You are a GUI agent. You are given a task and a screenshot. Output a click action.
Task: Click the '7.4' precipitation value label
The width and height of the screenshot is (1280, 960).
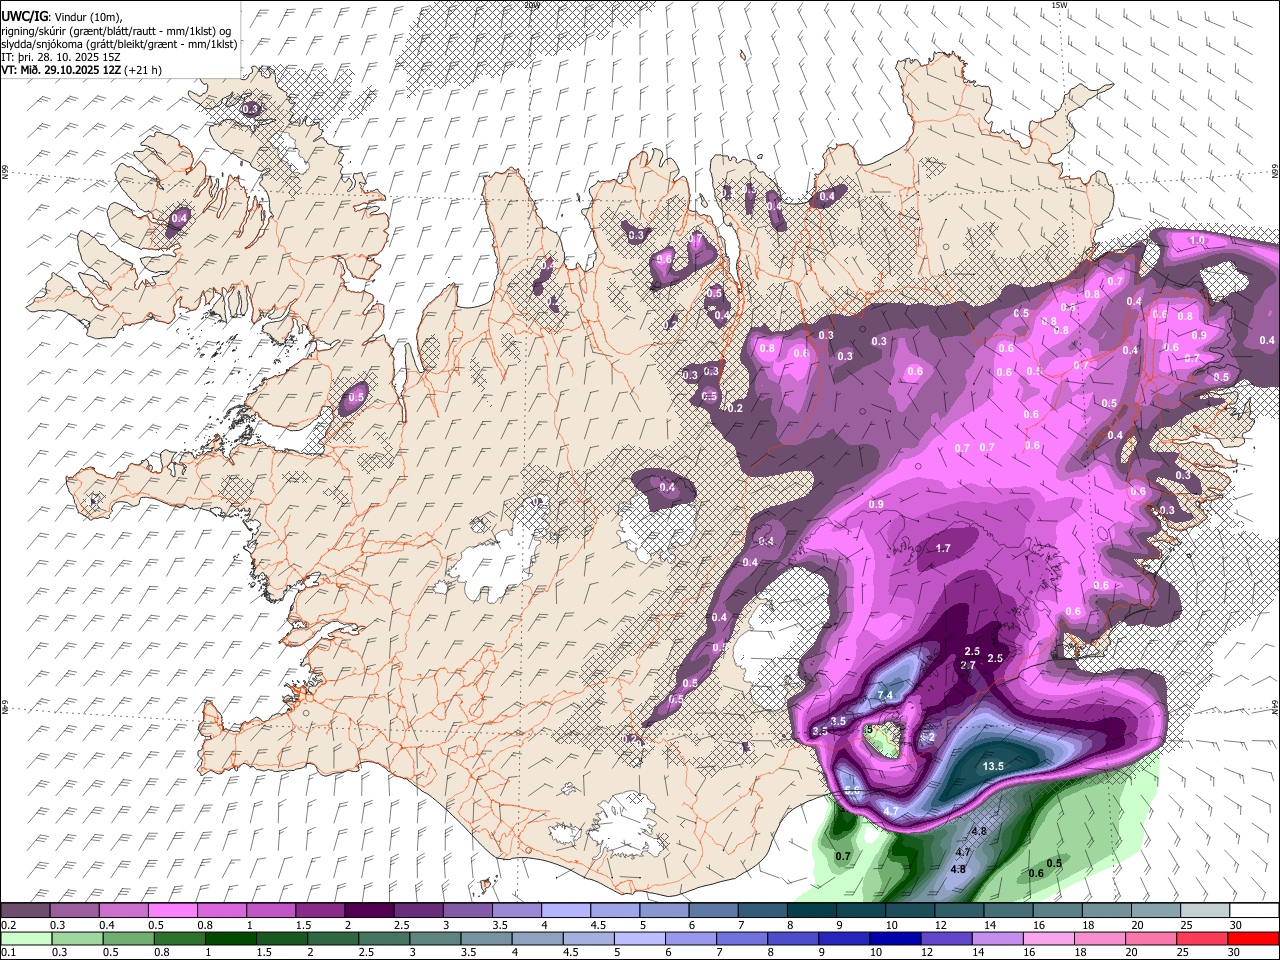click(x=884, y=695)
